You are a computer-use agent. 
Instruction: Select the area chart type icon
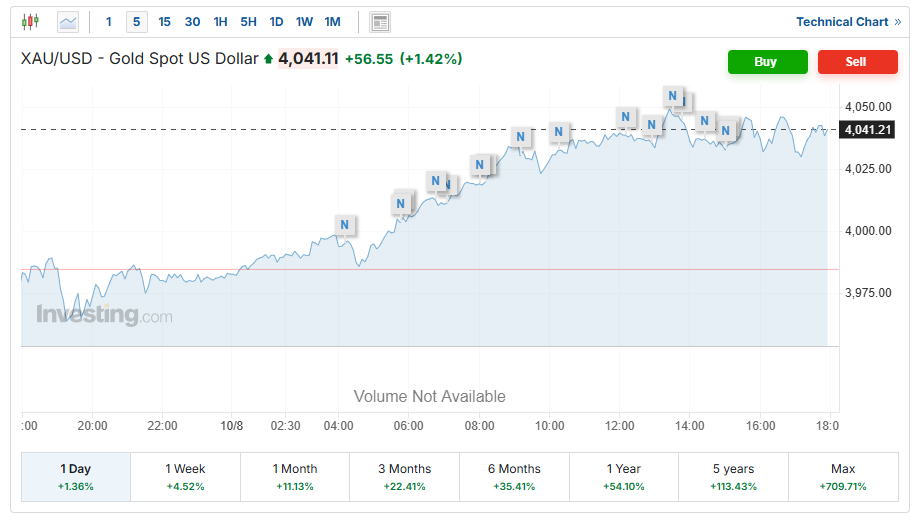68,21
